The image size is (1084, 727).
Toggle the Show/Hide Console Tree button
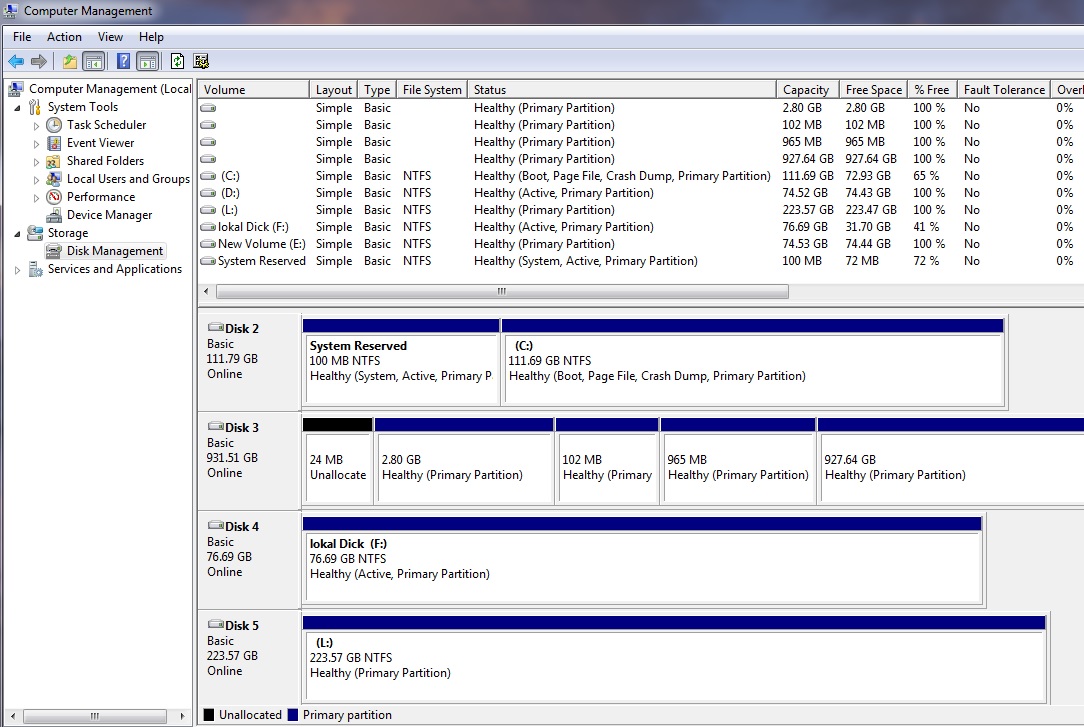(93, 62)
